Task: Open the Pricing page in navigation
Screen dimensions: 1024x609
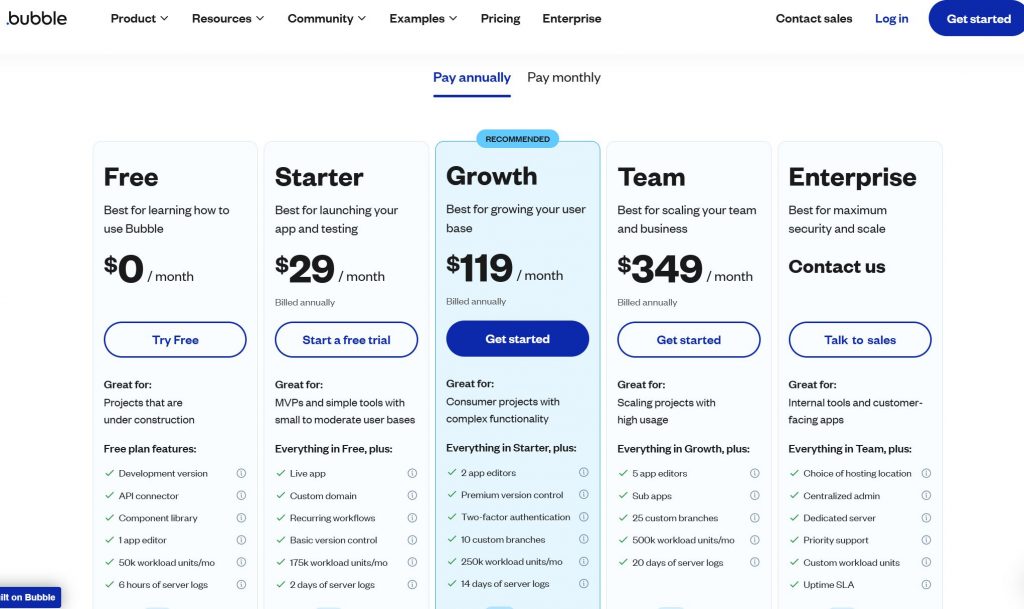Action: (x=500, y=18)
